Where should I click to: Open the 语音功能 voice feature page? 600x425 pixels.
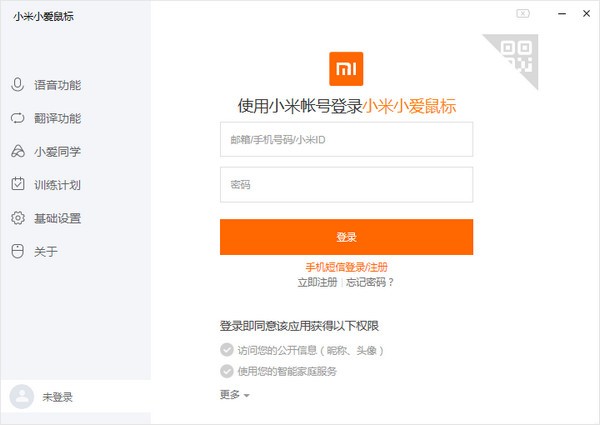57,85
